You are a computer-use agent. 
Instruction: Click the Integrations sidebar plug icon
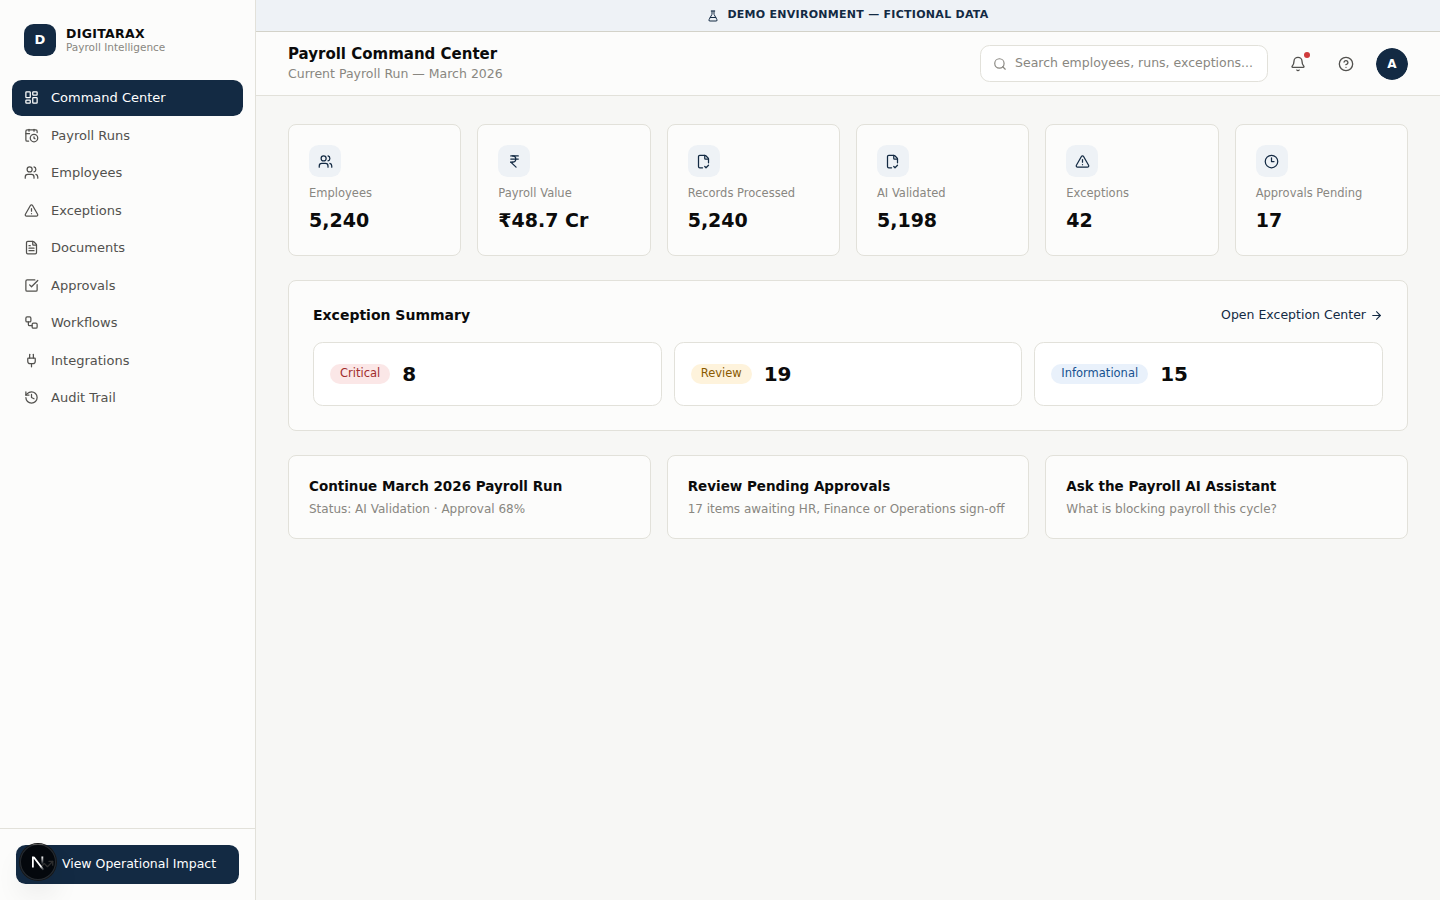[x=32, y=361]
